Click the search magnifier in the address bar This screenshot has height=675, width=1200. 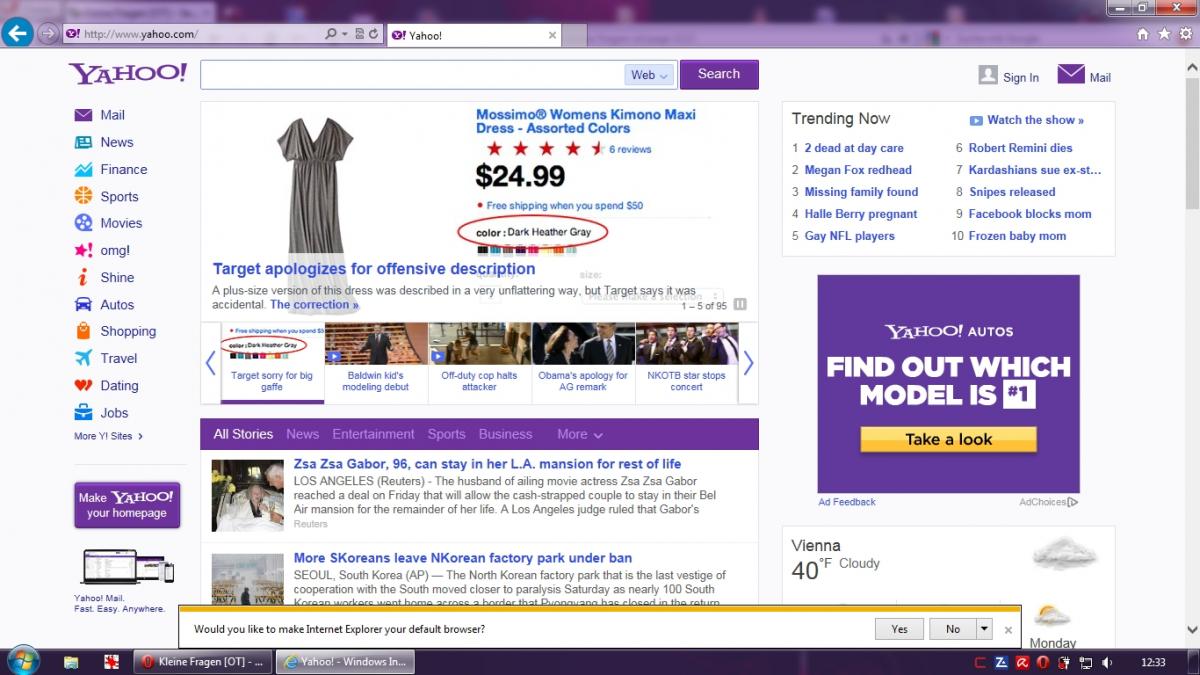(331, 34)
